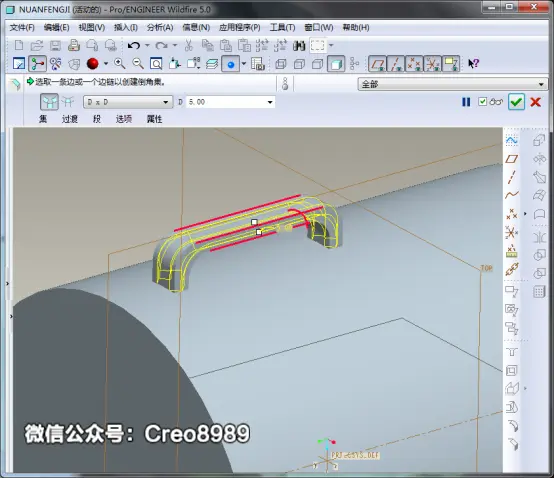
Task: Click the Zoom Out magnifier icon
Action: [x=137, y=64]
